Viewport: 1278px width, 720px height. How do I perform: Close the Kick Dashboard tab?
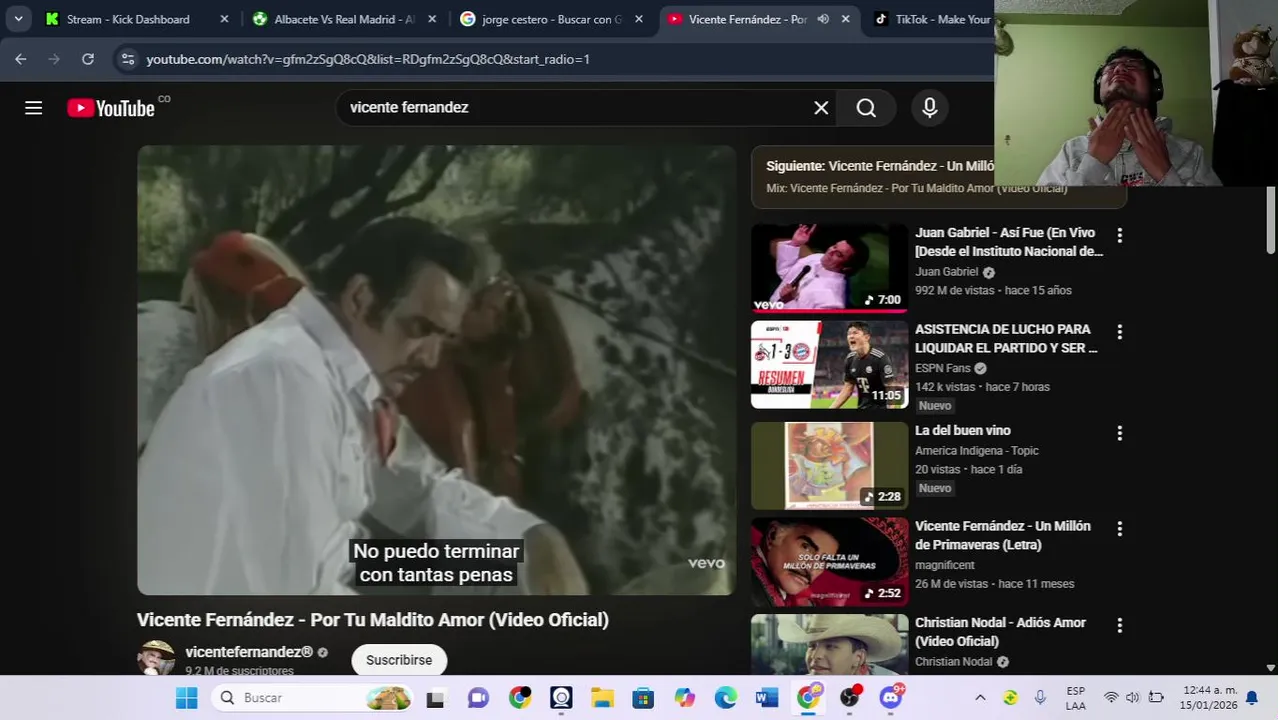[224, 19]
